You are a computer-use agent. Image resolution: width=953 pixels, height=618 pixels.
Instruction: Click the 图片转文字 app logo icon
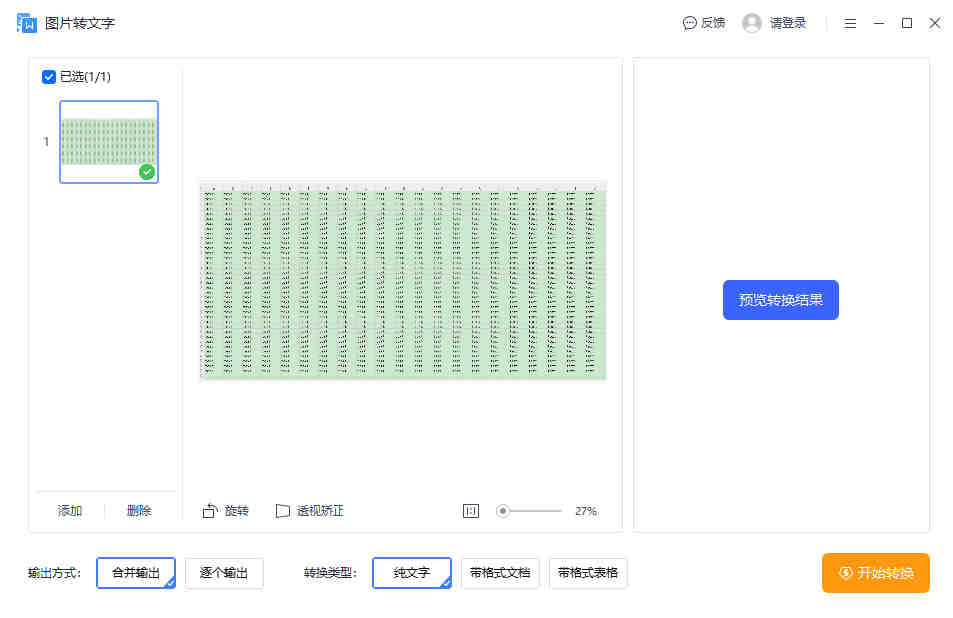(x=26, y=23)
